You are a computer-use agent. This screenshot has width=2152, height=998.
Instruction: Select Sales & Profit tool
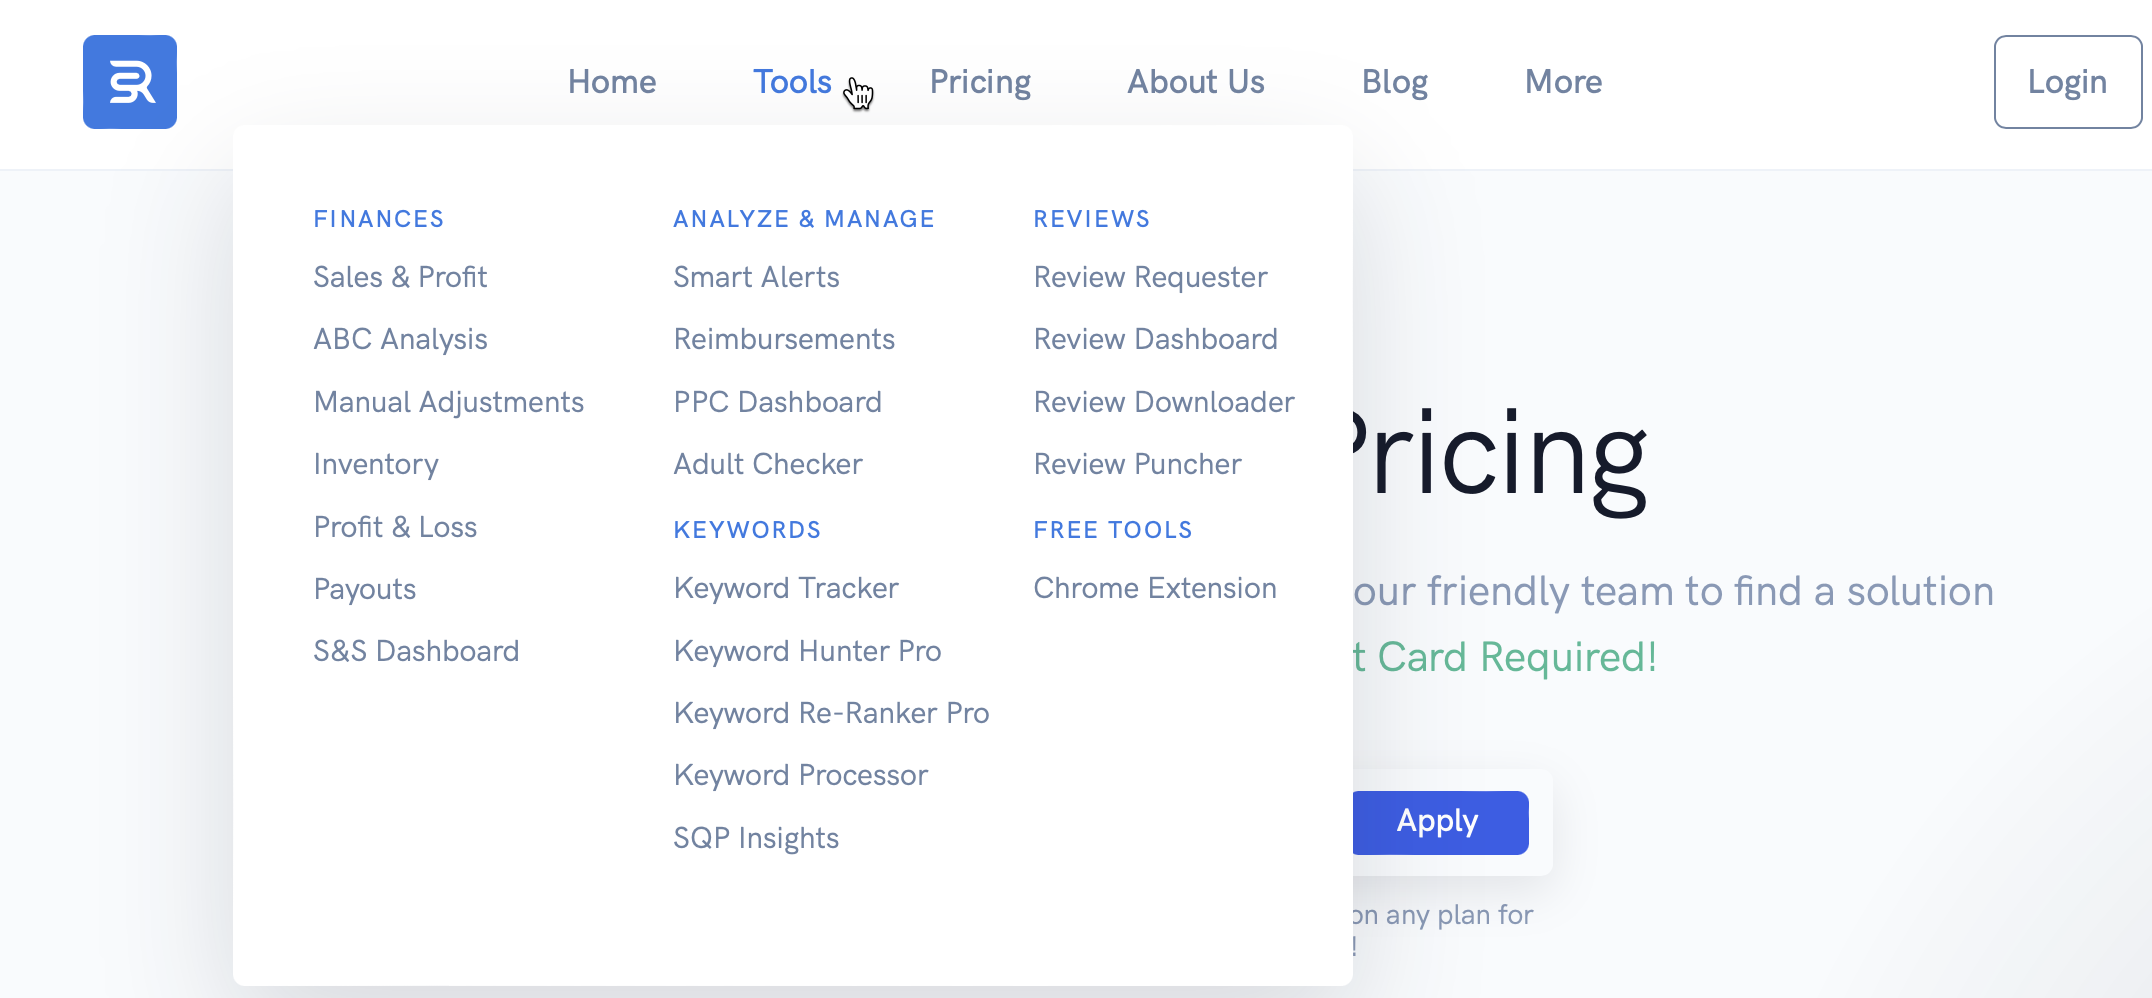tap(400, 277)
